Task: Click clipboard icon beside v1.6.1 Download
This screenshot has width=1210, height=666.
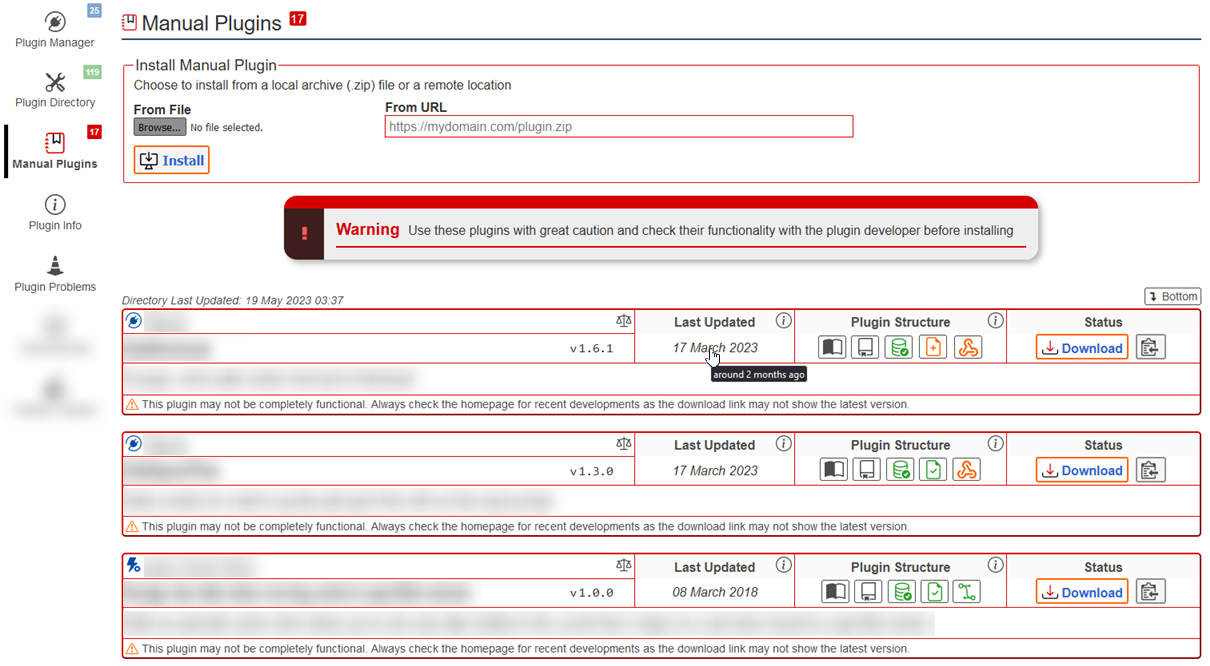Action: [x=1150, y=348]
